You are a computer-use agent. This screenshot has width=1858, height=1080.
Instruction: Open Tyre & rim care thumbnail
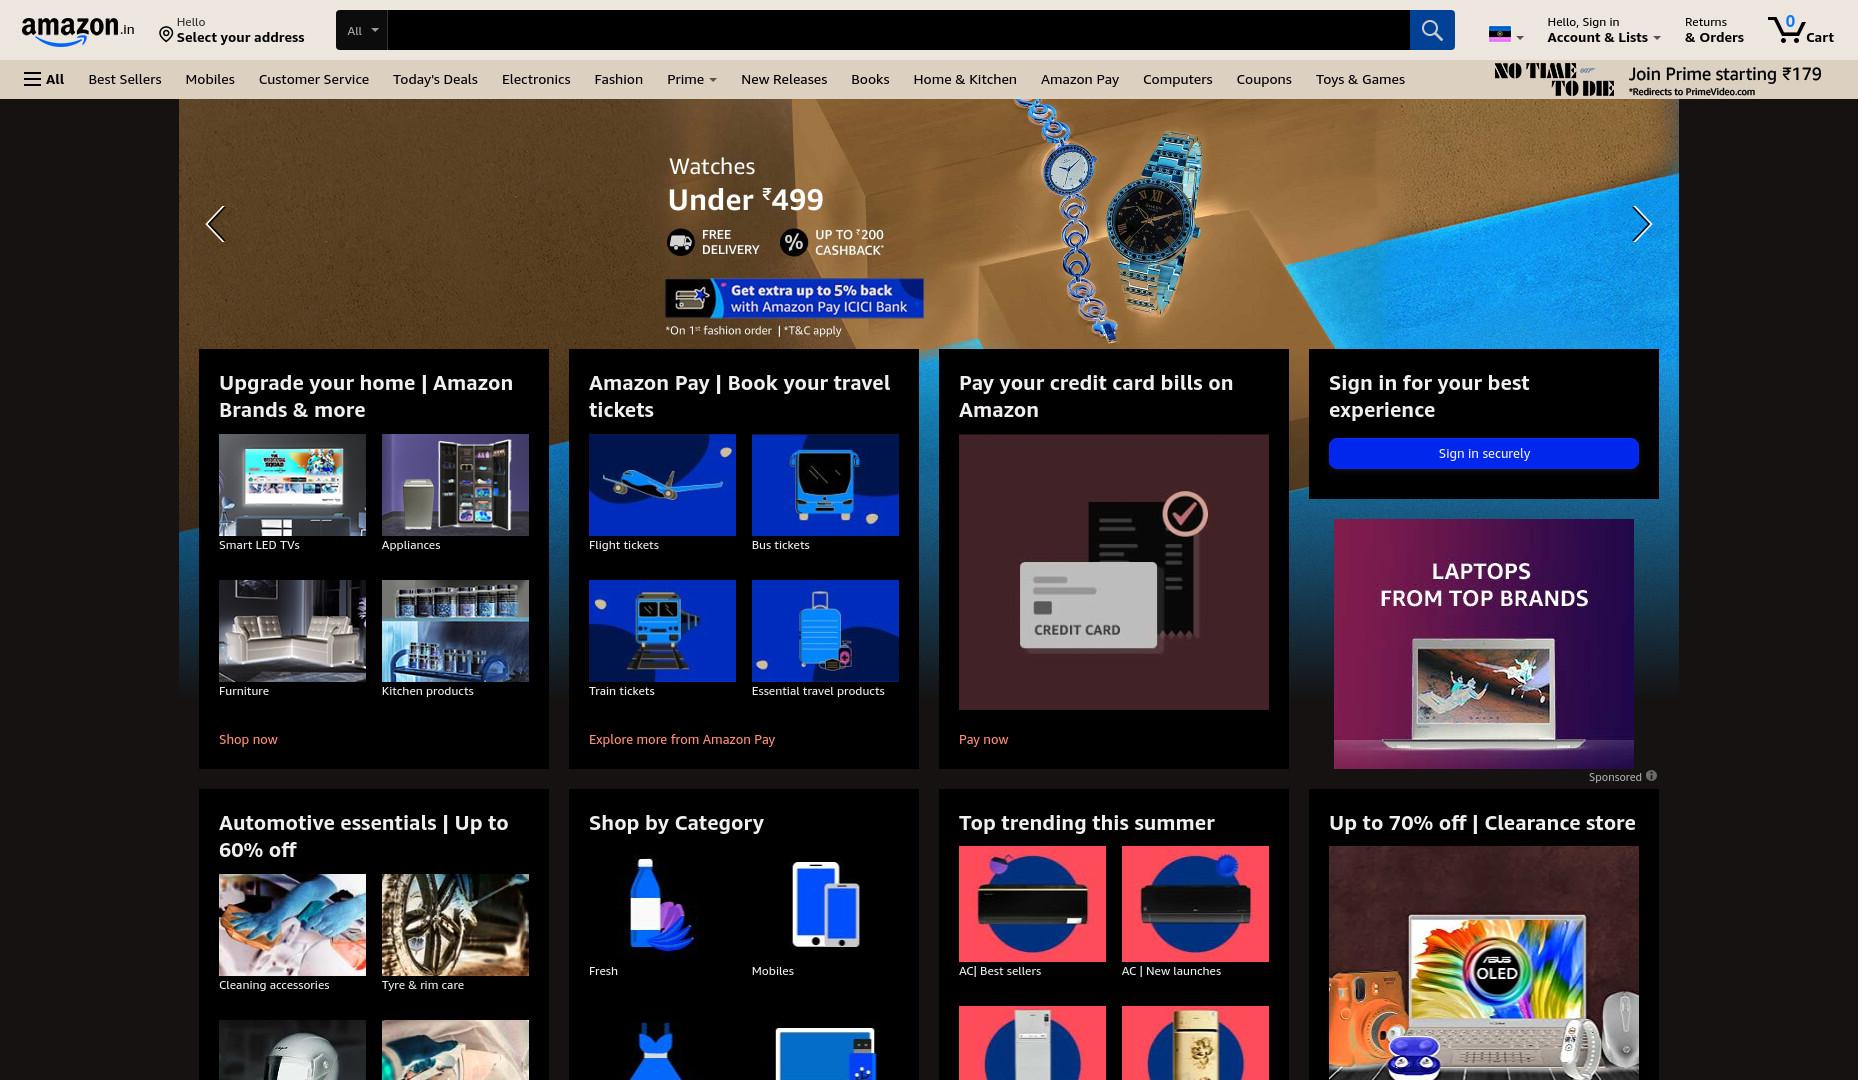click(x=455, y=925)
